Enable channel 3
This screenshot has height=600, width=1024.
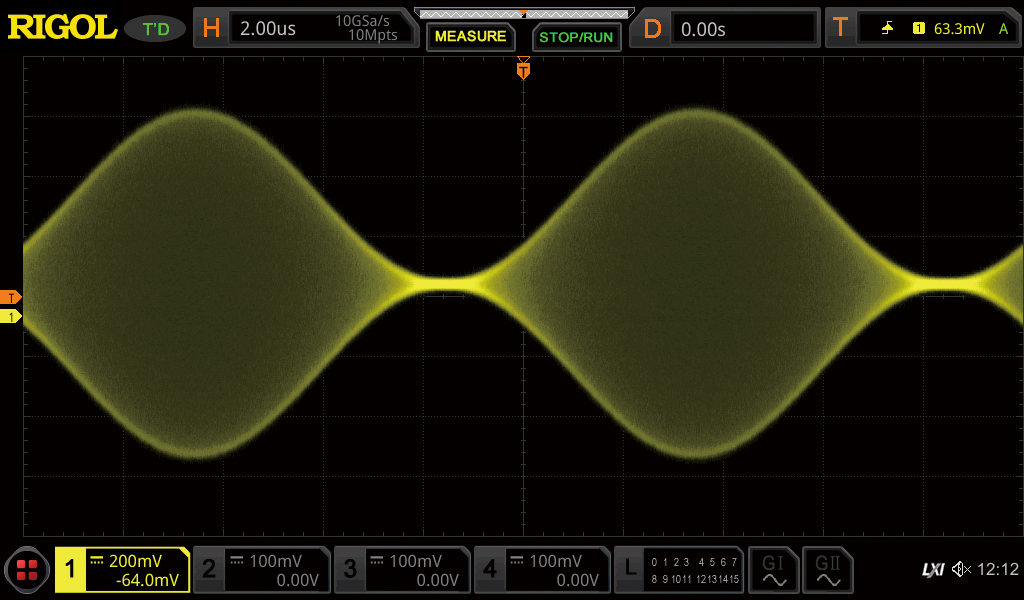(x=402, y=570)
